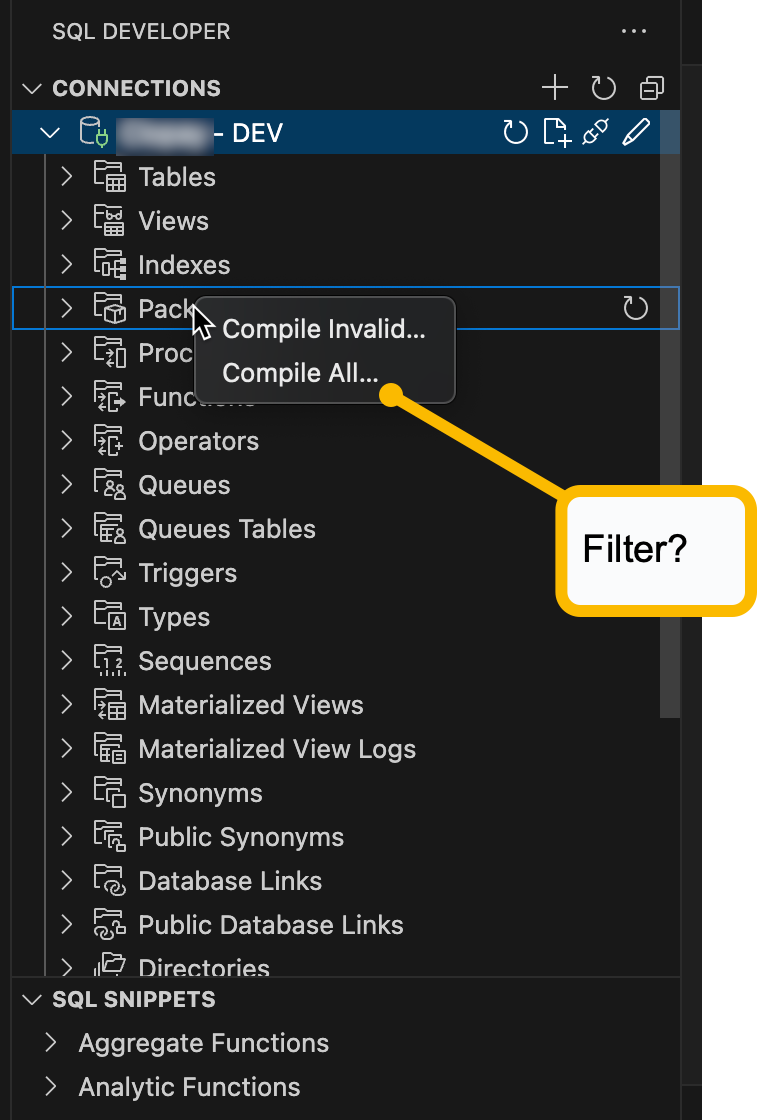Choose Compile All... from context menu
Image resolution: width=760 pixels, height=1120 pixels.
click(x=300, y=373)
